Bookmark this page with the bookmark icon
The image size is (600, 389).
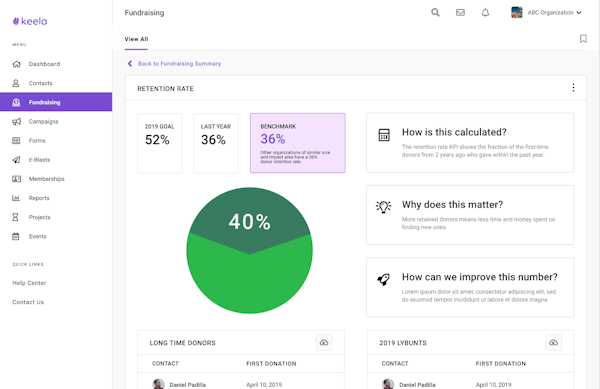[583, 39]
